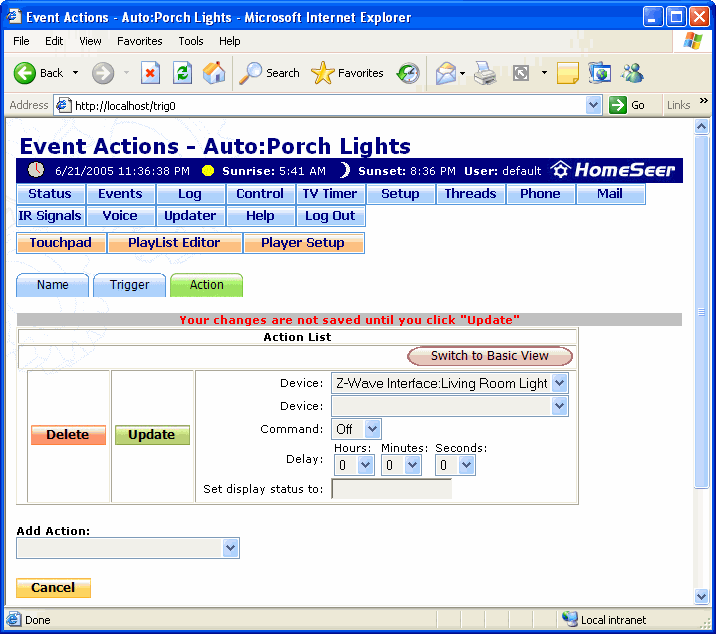
Task: Open the Updater page
Action: click(190, 216)
